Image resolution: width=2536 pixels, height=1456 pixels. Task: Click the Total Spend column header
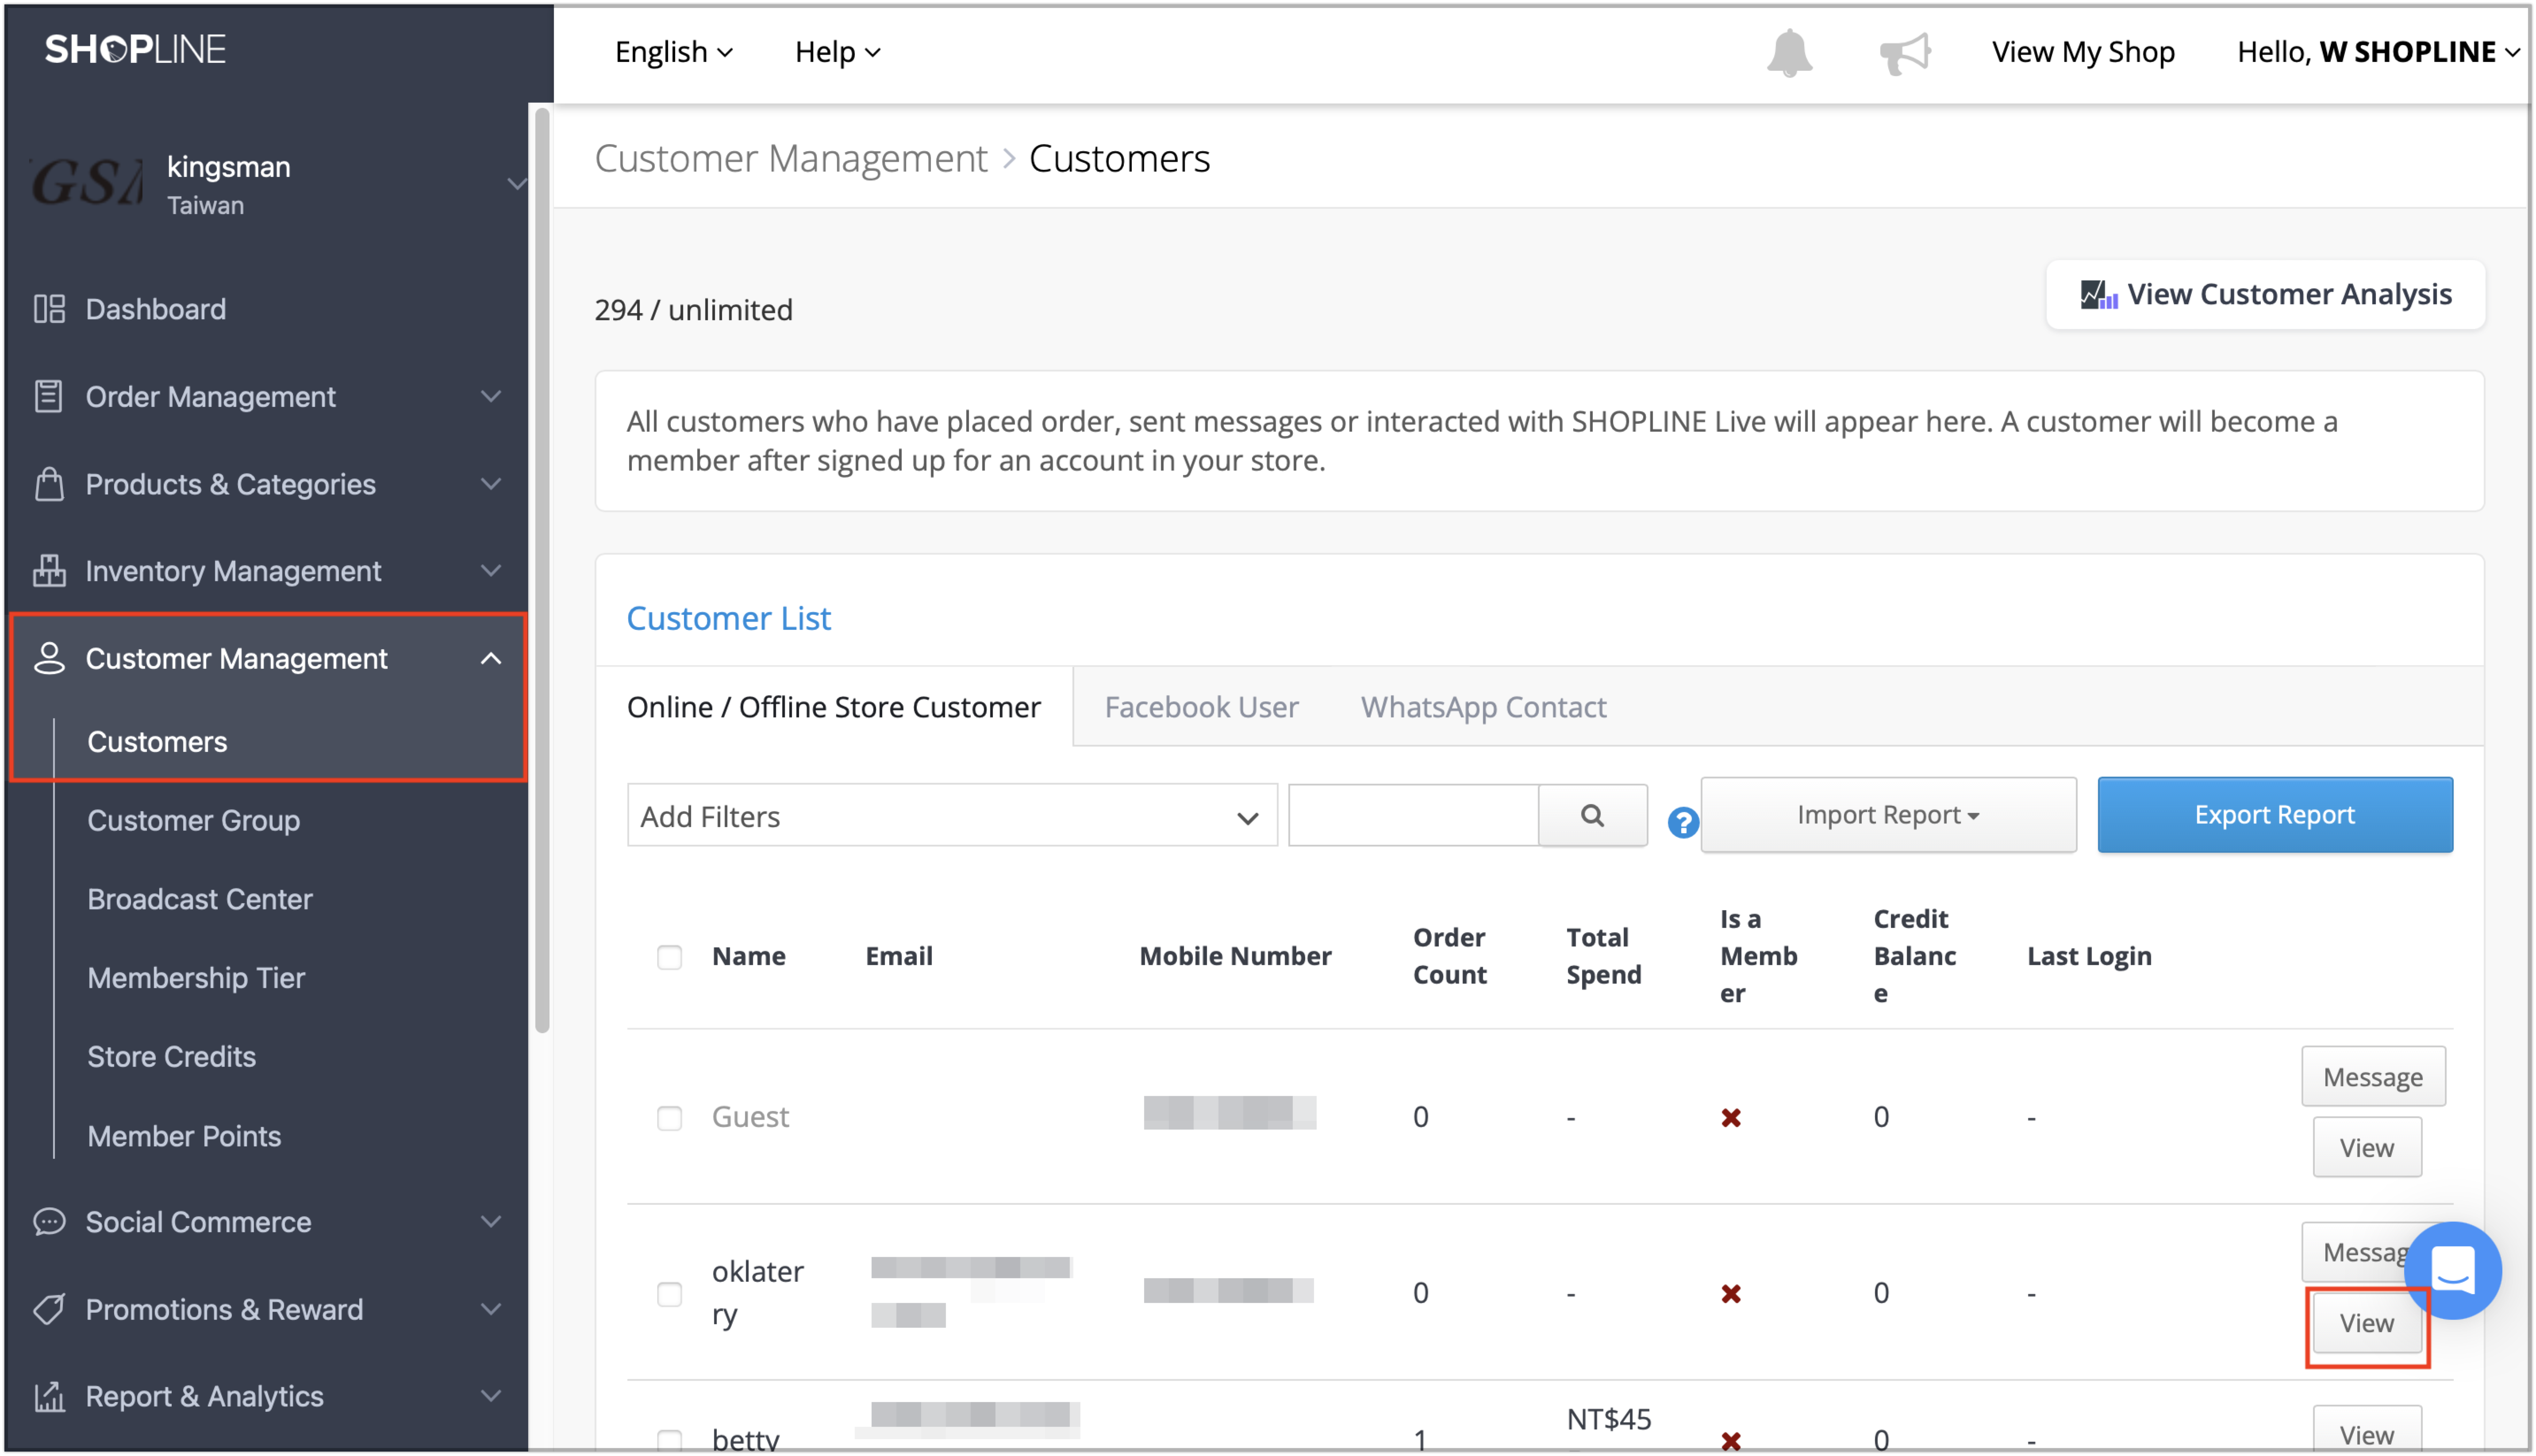pos(1603,956)
